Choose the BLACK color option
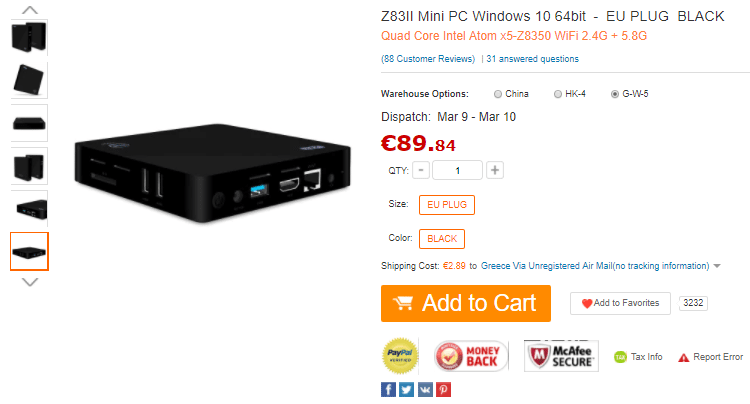Viewport: 750px width, 404px height. [442, 239]
